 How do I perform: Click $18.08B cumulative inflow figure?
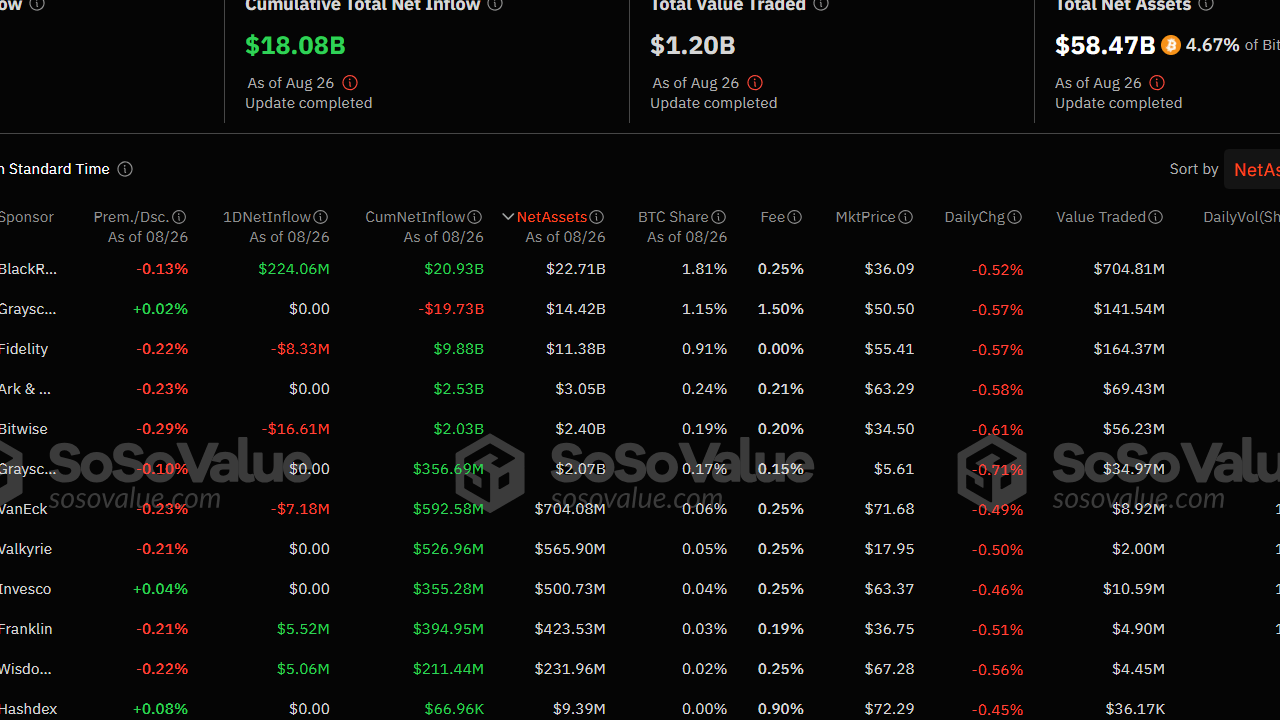point(295,45)
